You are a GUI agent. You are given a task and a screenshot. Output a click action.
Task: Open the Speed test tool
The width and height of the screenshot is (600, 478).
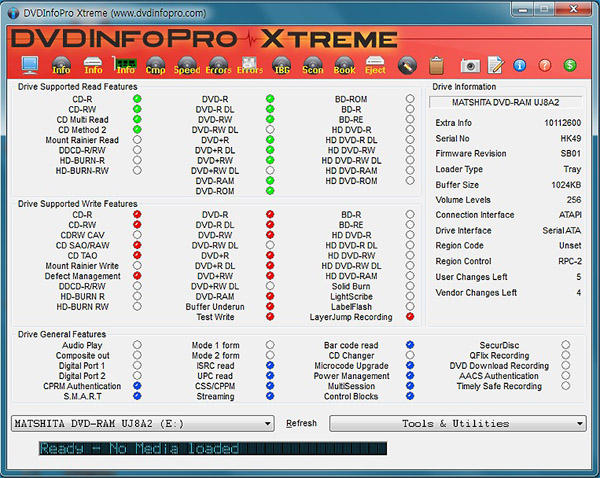tap(187, 65)
